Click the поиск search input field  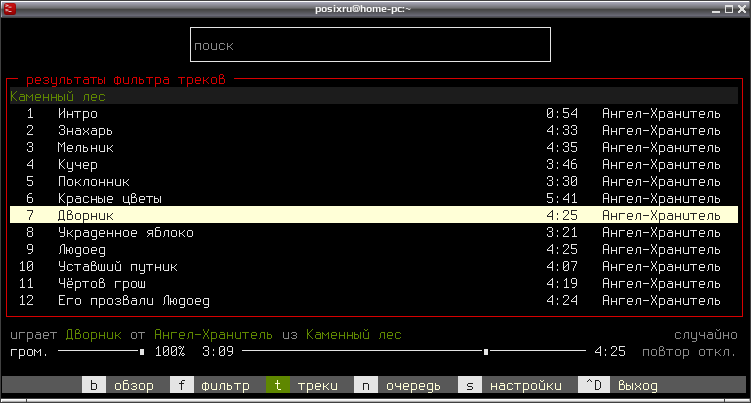(370, 45)
